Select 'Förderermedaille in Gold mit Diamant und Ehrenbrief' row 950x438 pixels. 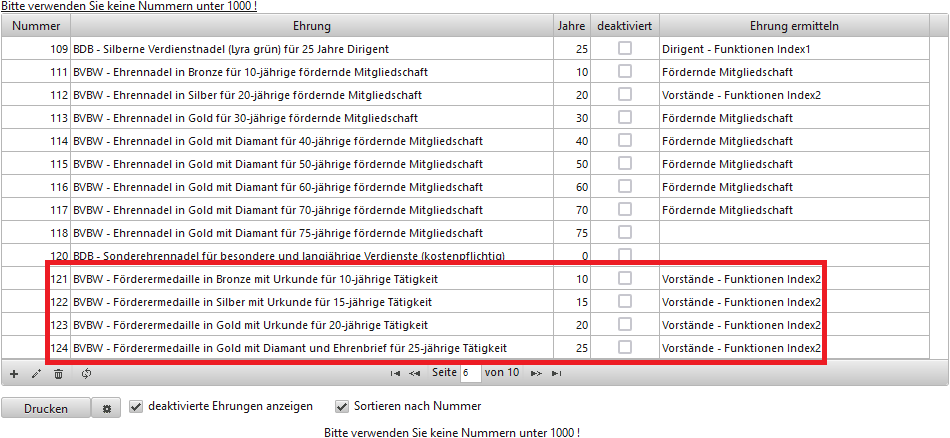(465, 348)
